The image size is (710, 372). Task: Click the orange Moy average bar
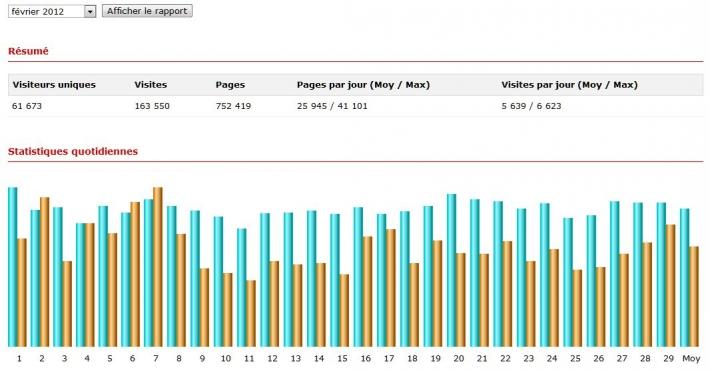694,297
